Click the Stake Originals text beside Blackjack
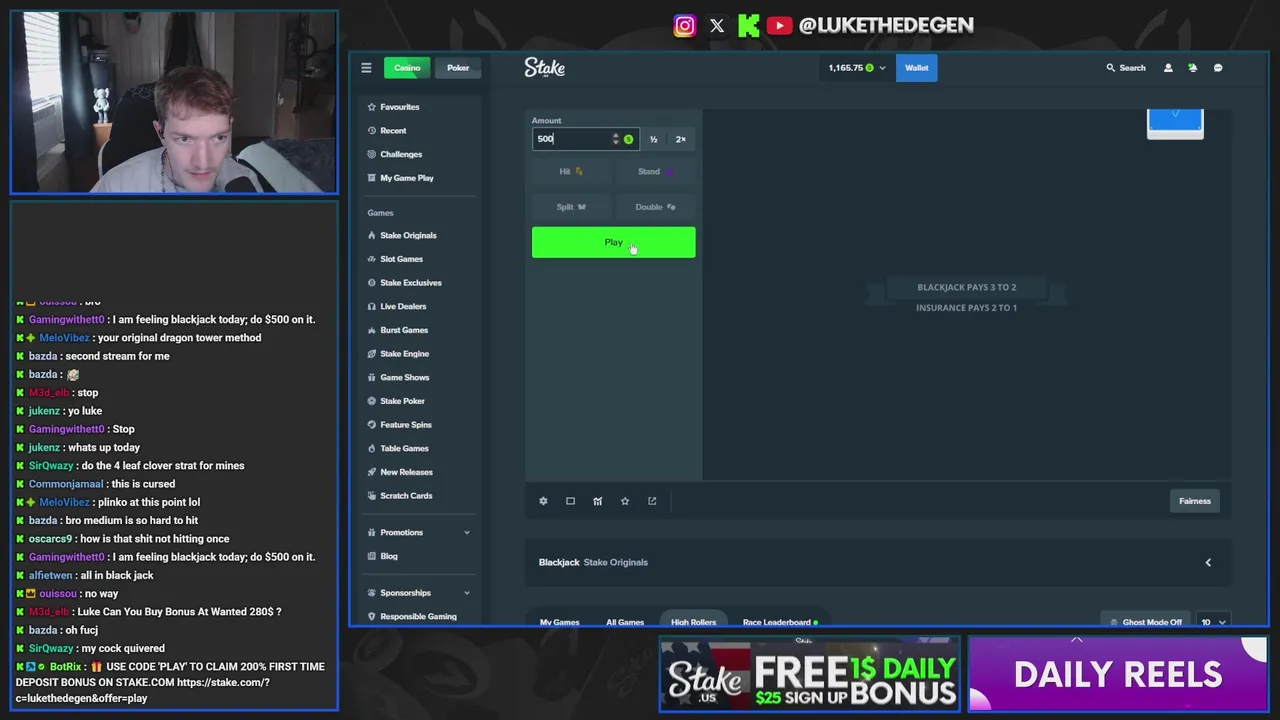 (616, 562)
